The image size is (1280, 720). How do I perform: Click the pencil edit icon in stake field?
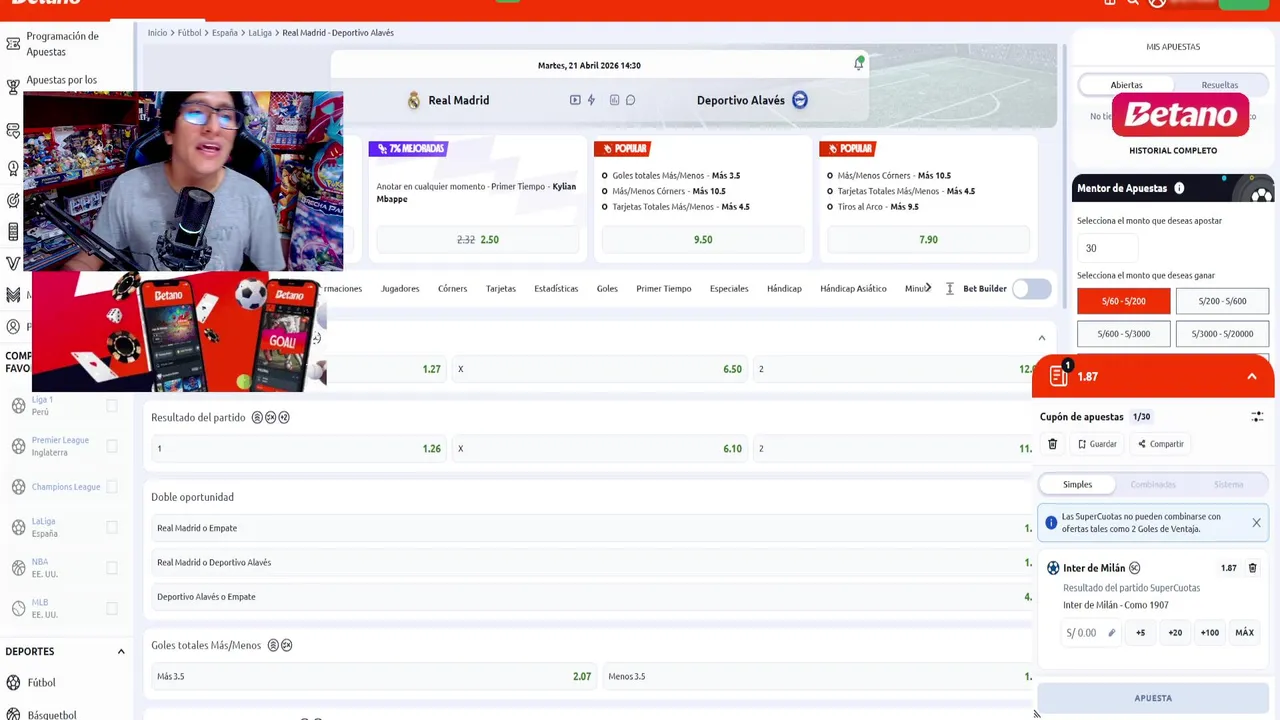(1112, 633)
